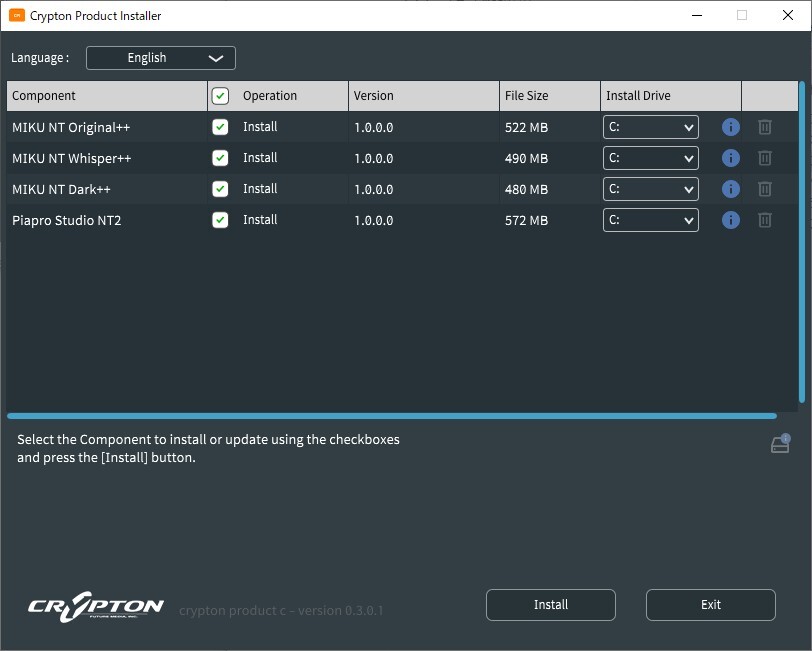Click Install operation text for MIKU NT Dark++
Viewport: 812px width, 651px height.
click(x=260, y=189)
